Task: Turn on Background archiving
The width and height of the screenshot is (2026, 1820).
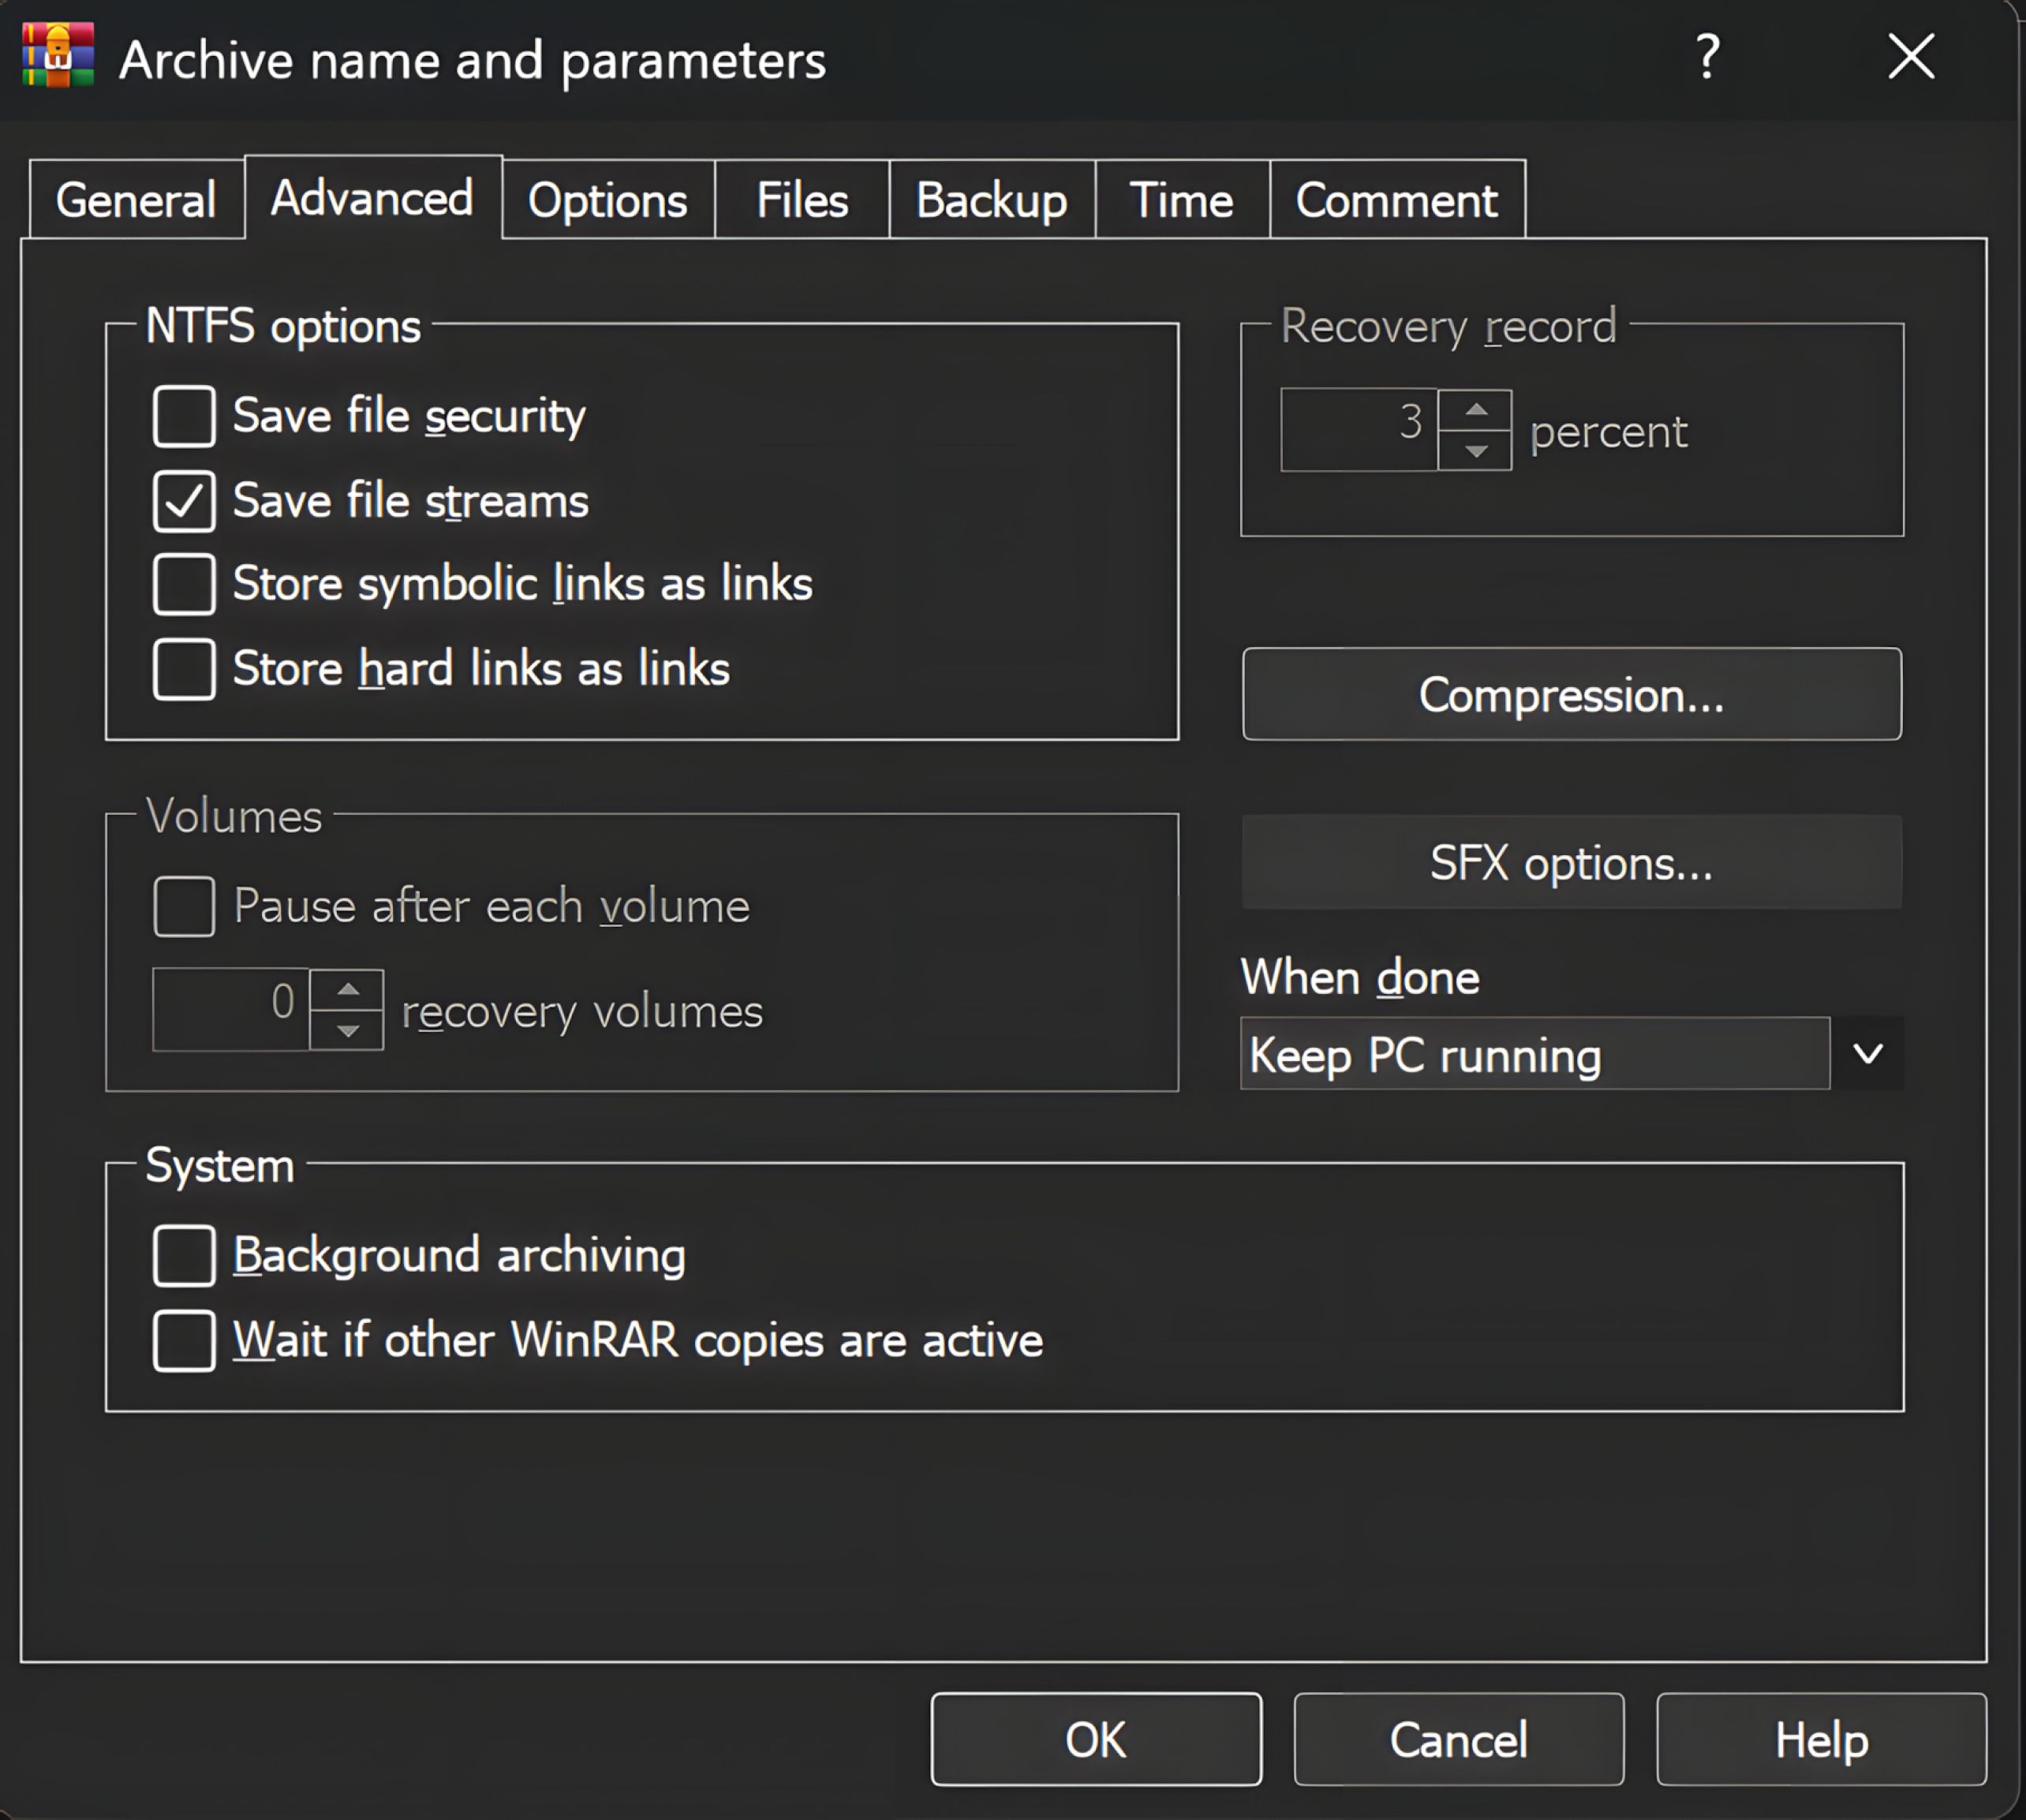Action: coord(184,1255)
